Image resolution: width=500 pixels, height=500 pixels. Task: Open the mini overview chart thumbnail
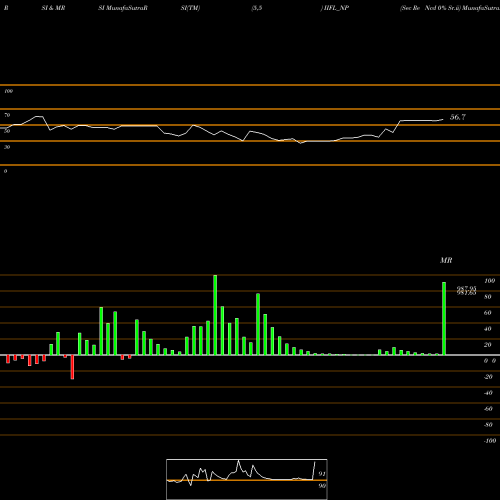pyautogui.click(x=247, y=479)
